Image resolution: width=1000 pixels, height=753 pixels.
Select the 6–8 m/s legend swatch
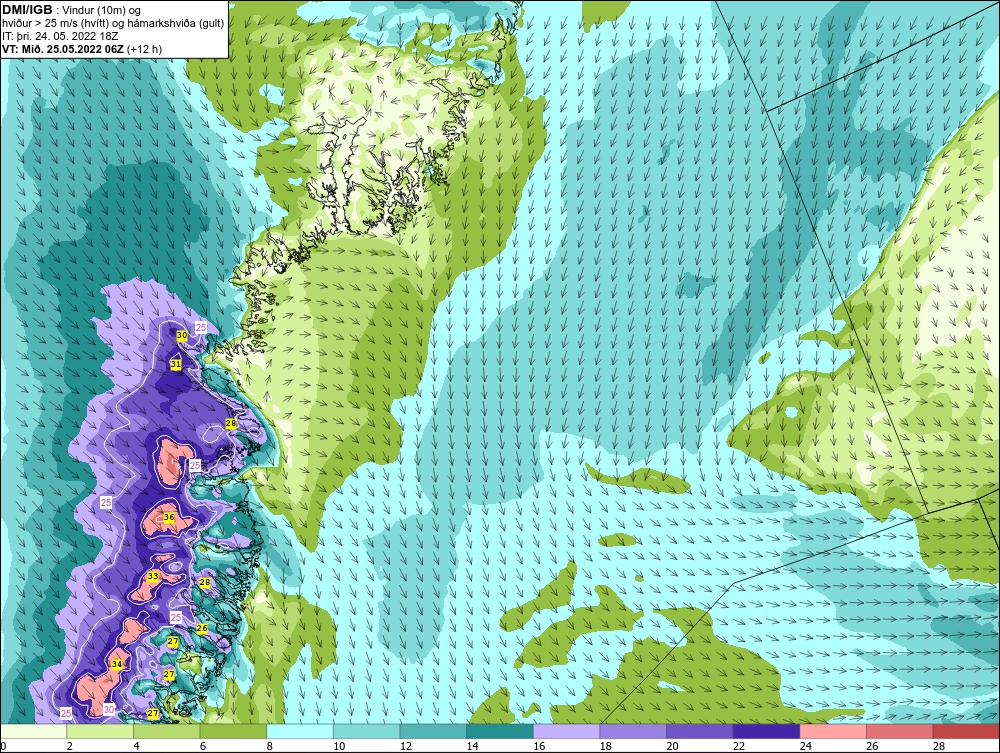click(x=233, y=731)
